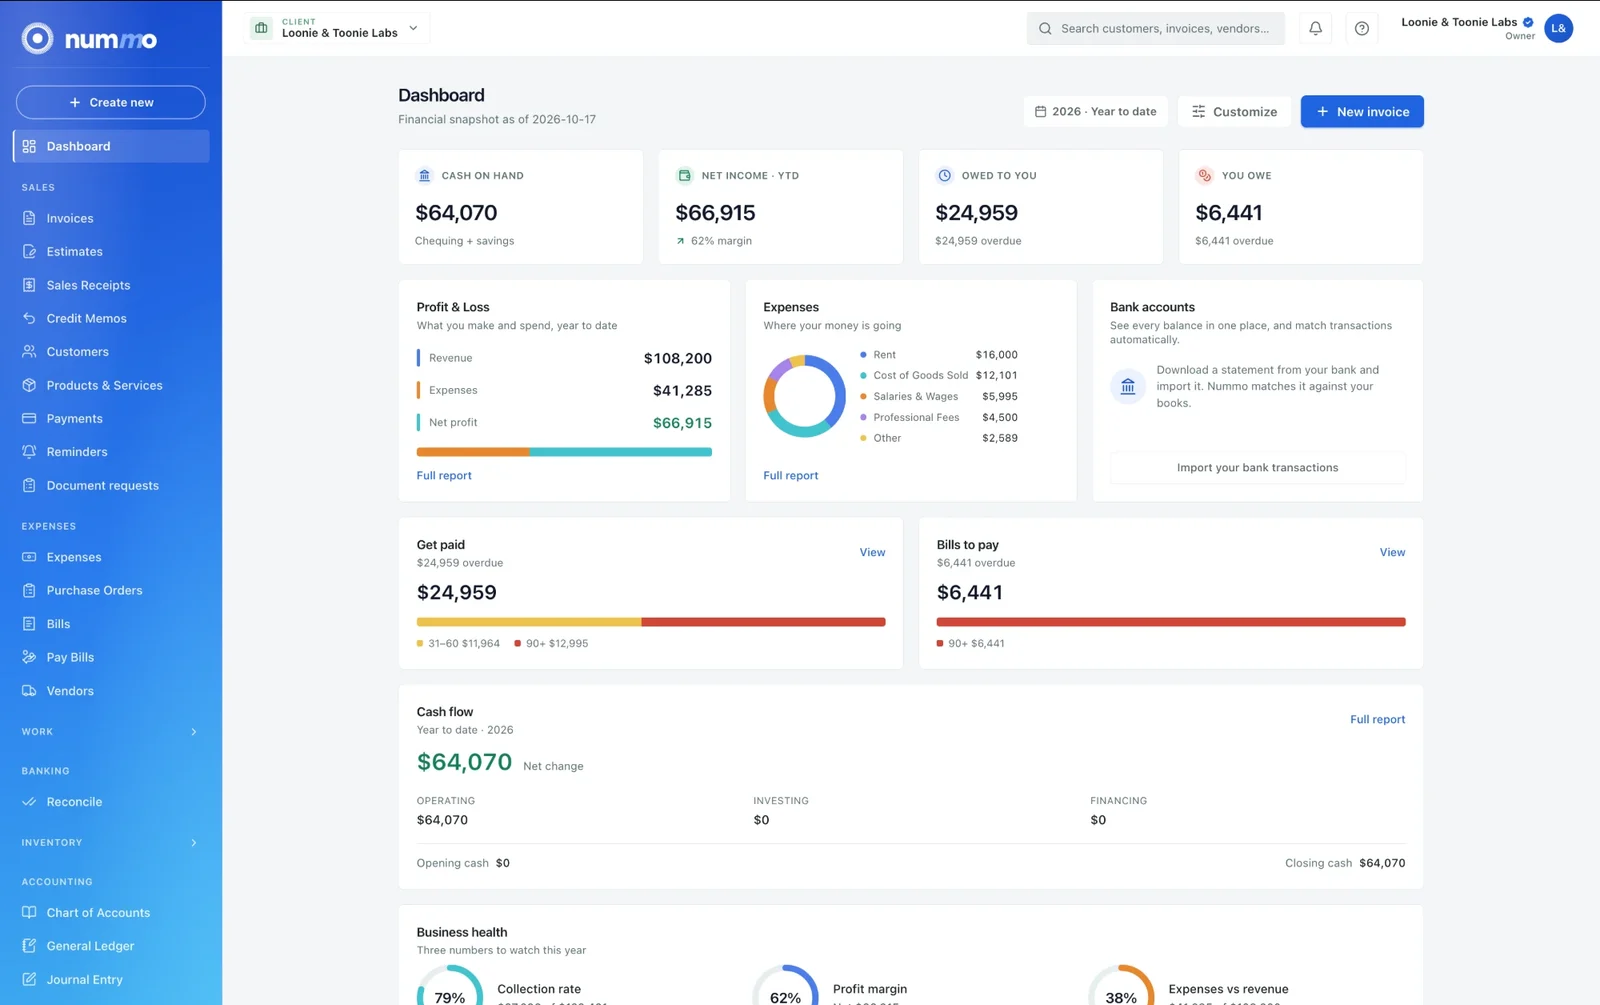Open Expenses Full report link

(790, 476)
